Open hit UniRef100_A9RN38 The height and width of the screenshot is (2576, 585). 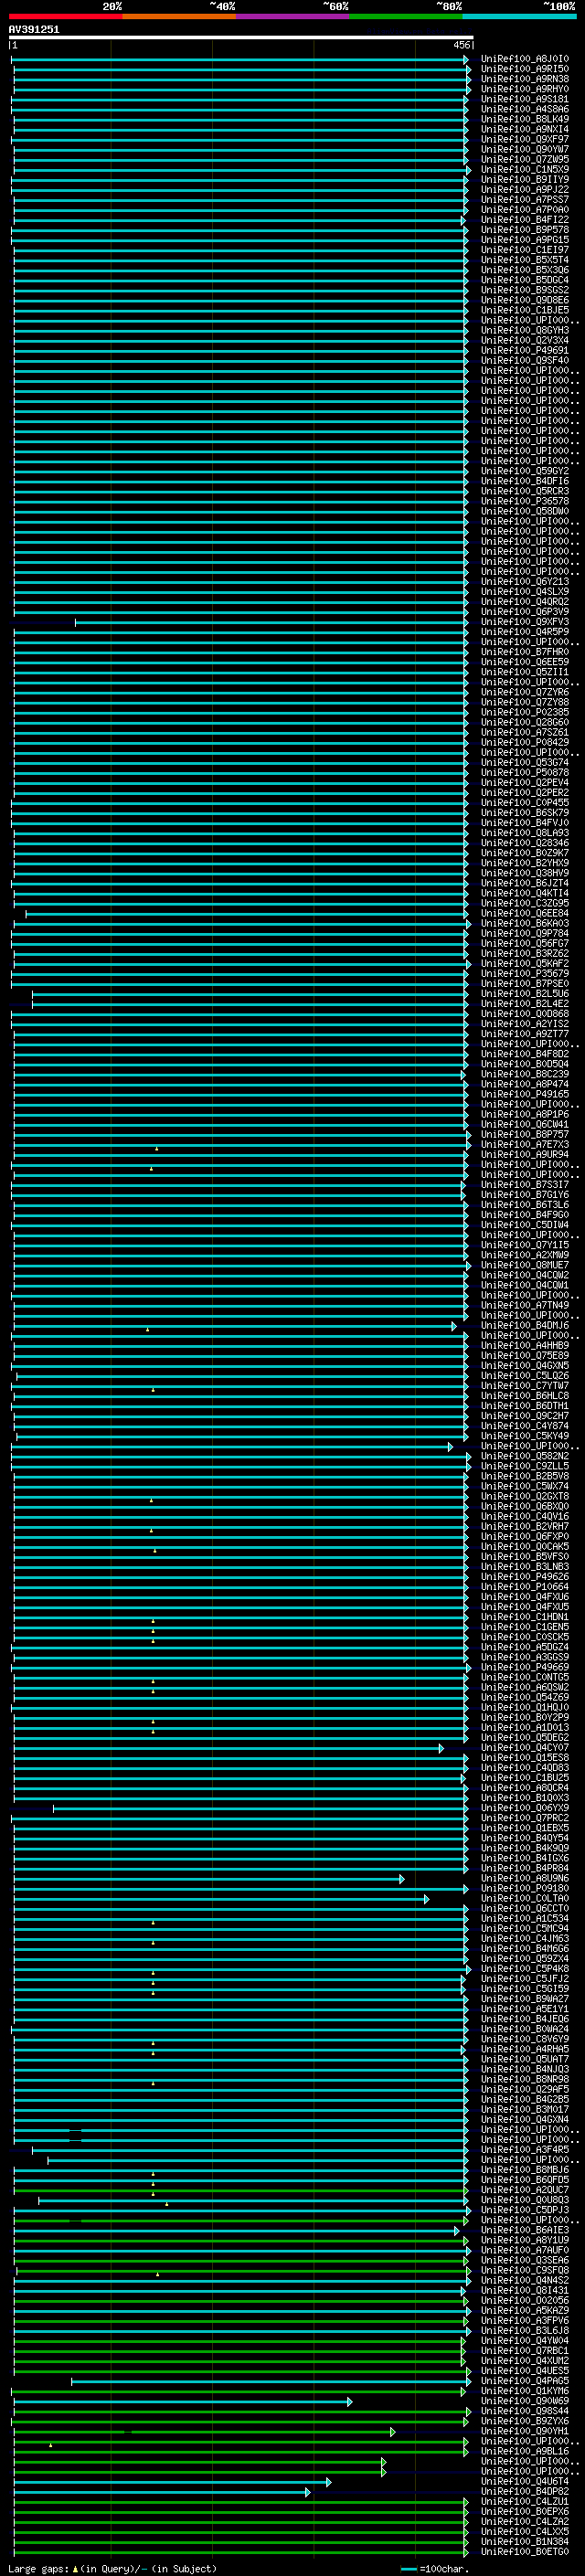click(525, 79)
